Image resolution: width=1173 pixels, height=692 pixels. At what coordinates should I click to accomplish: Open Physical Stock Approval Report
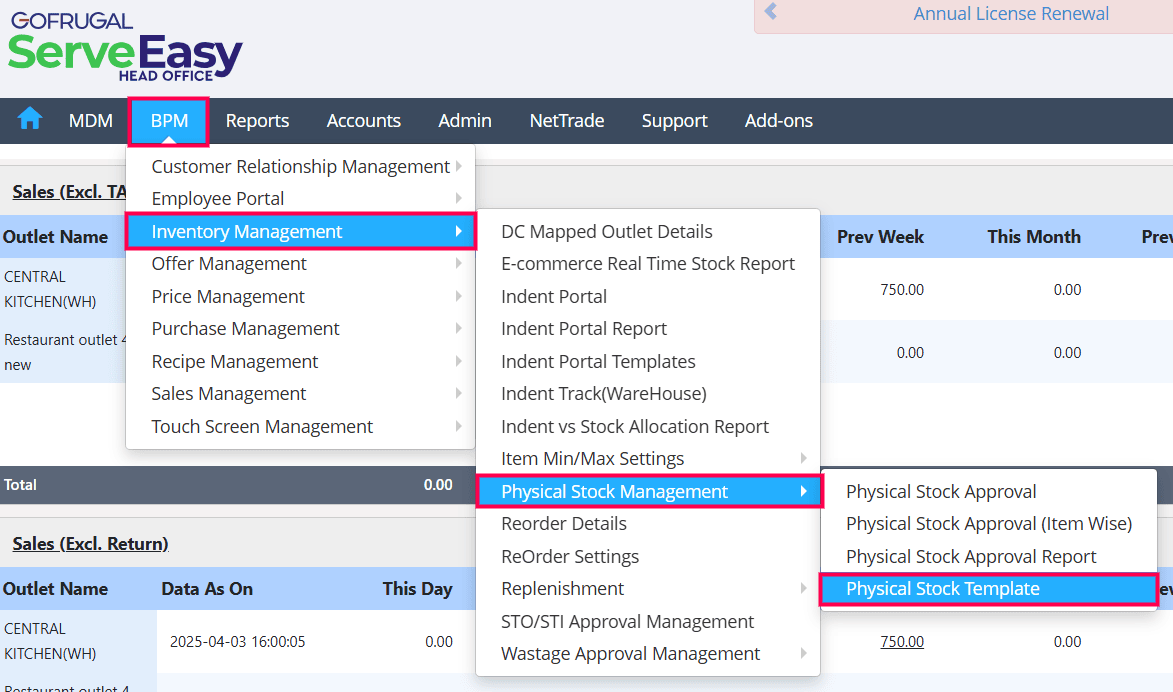coord(971,556)
